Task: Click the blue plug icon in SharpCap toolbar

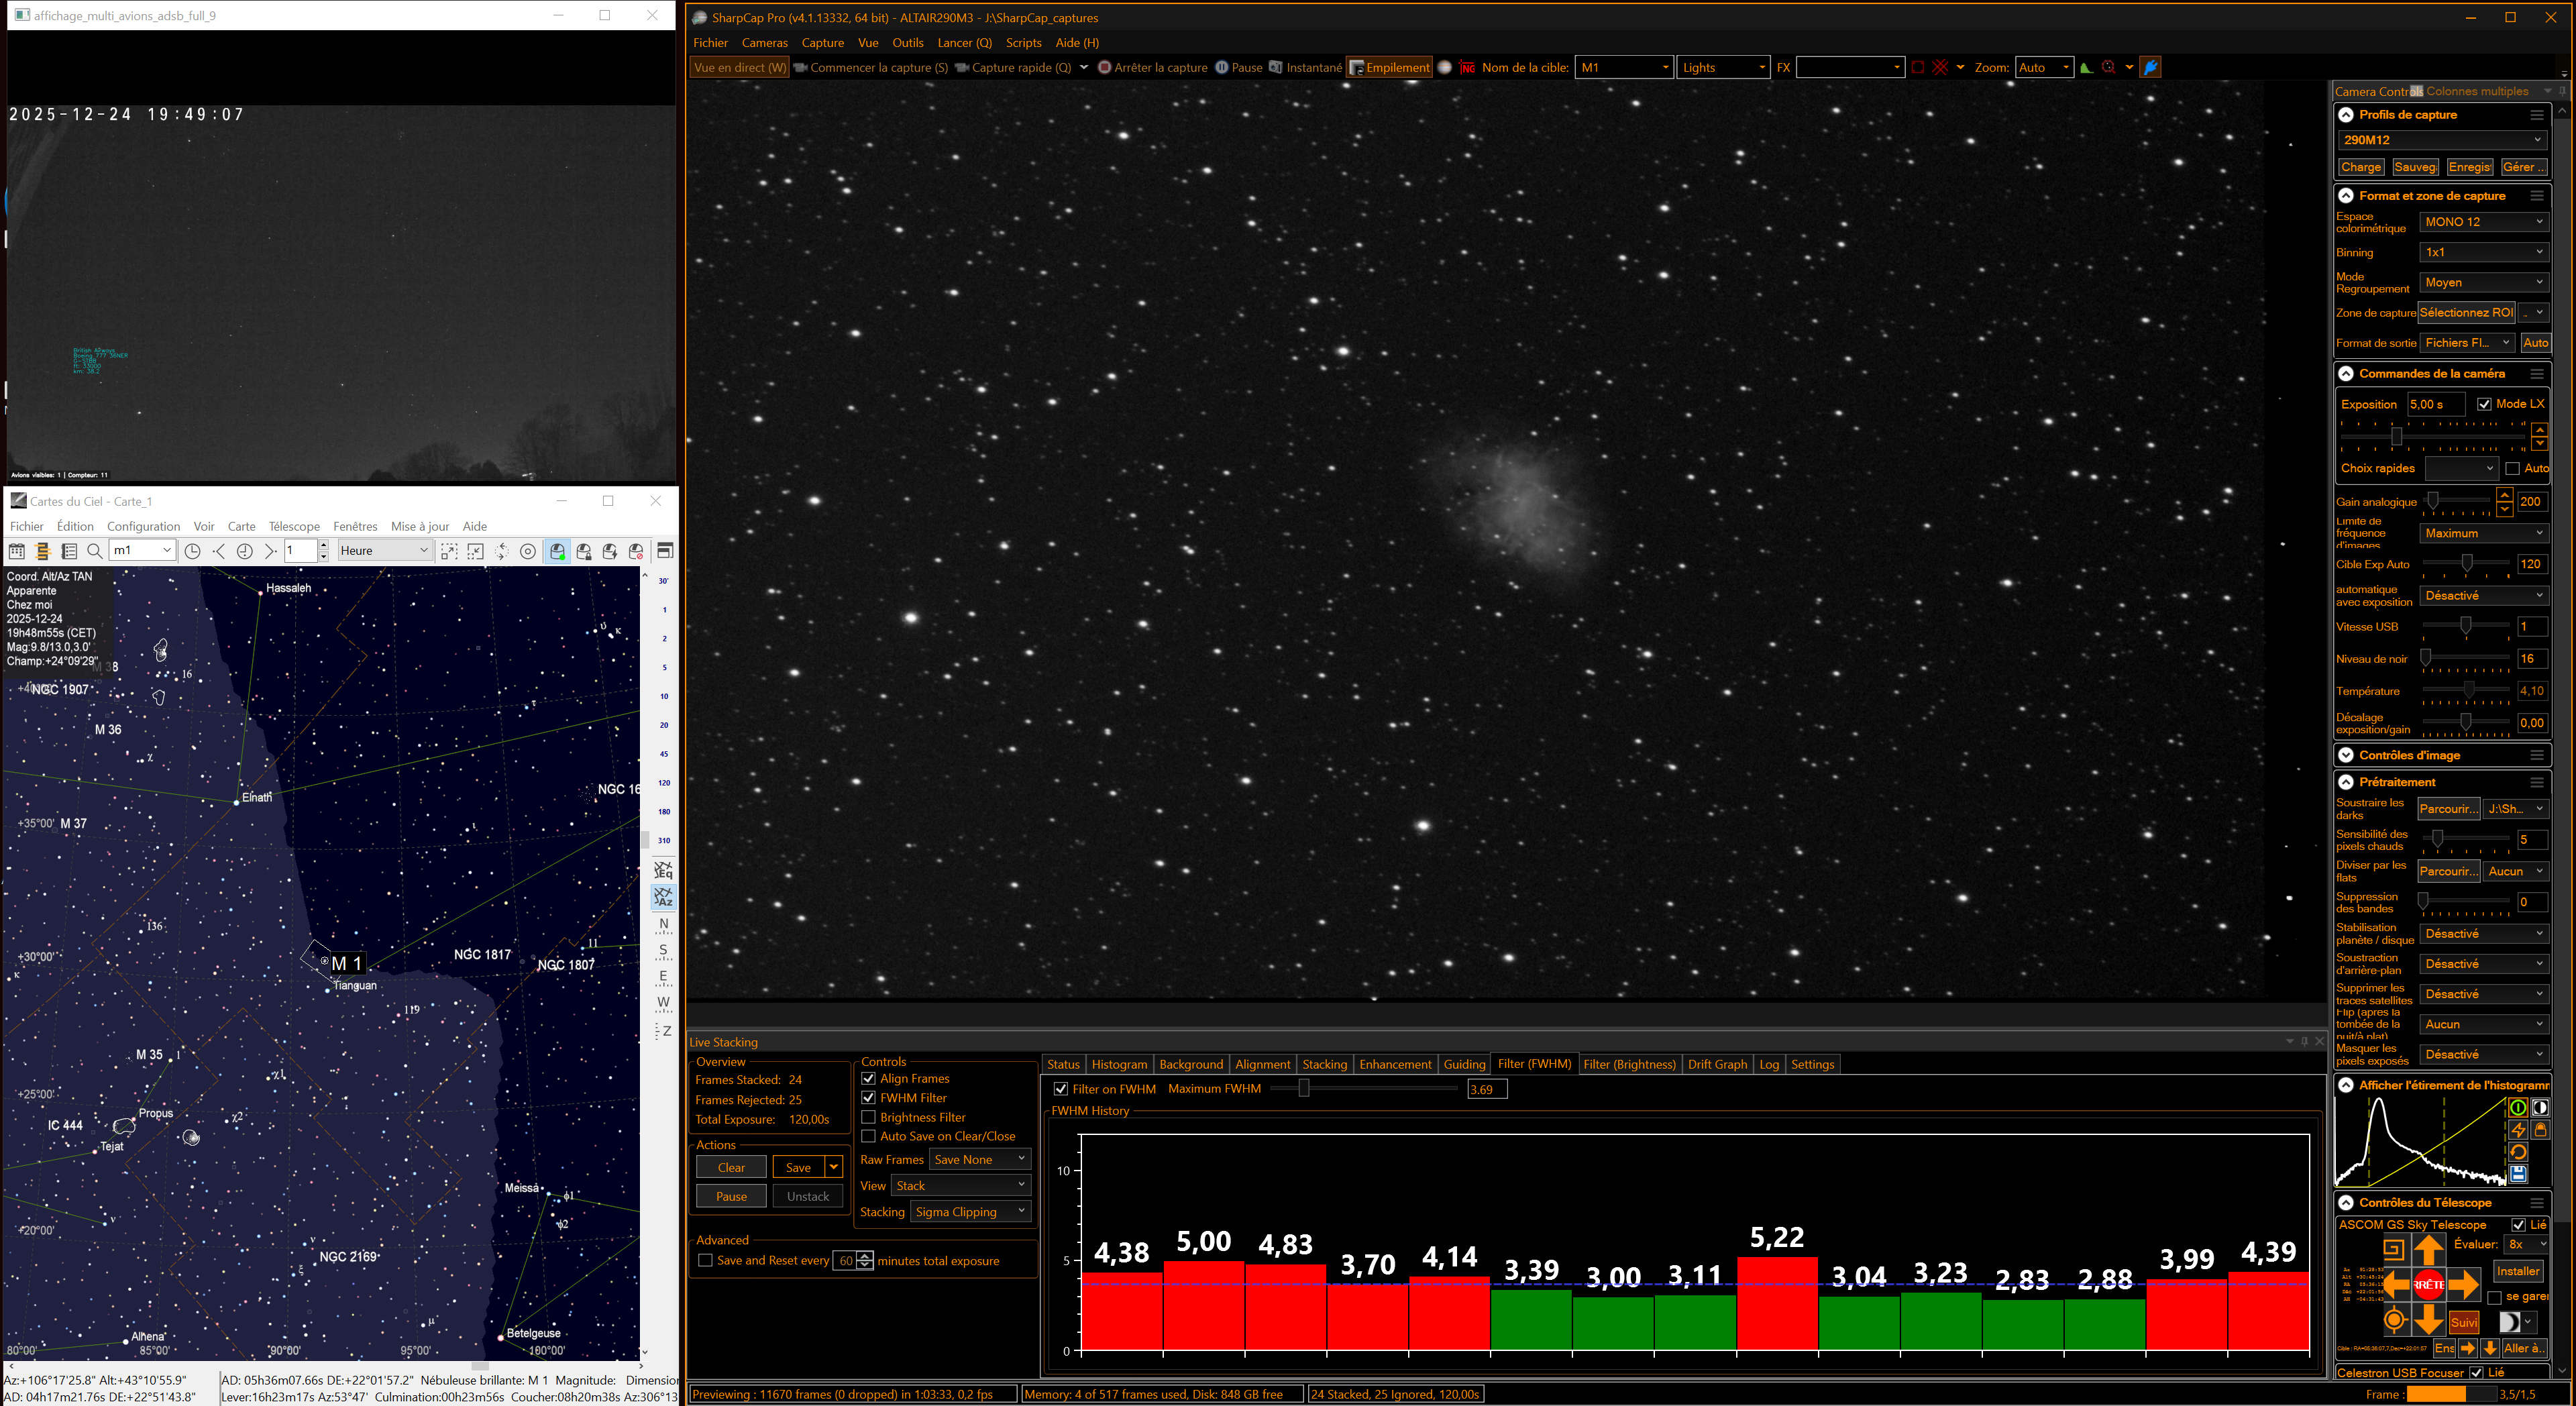Action: pyautogui.click(x=2151, y=67)
